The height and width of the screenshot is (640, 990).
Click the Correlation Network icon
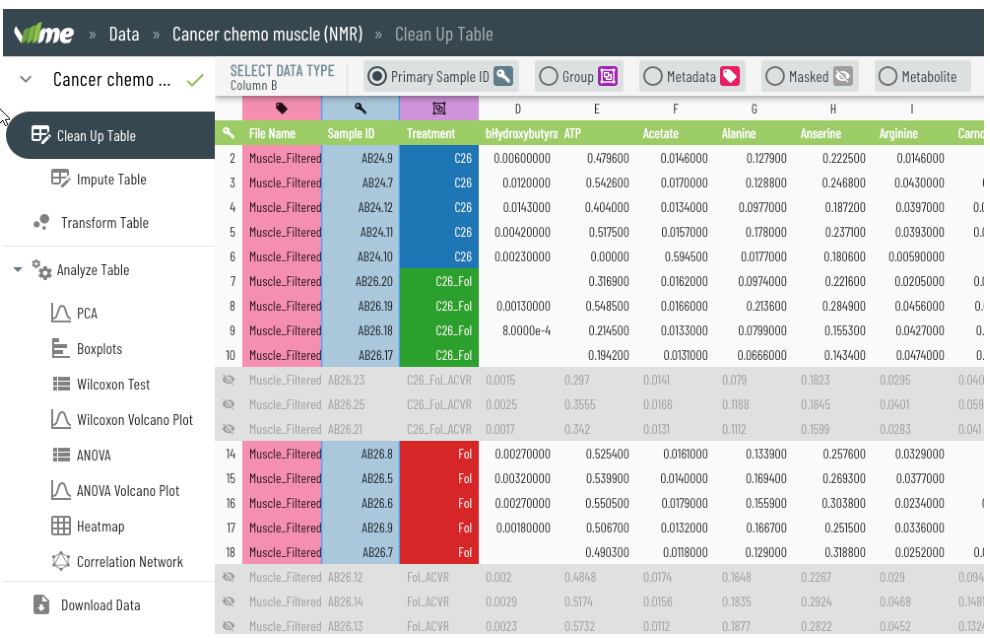(x=60, y=562)
